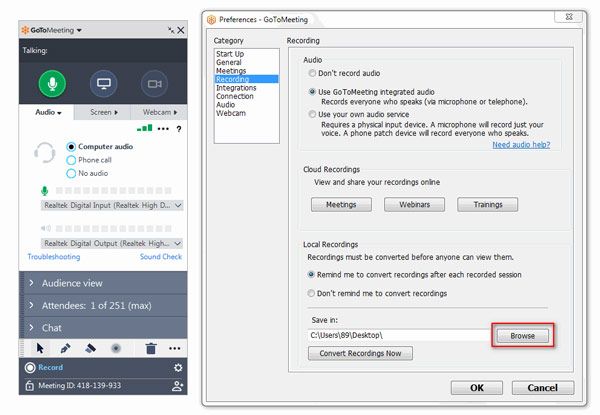Select the pen drawing tool
The width and height of the screenshot is (600, 415).
tap(65, 348)
